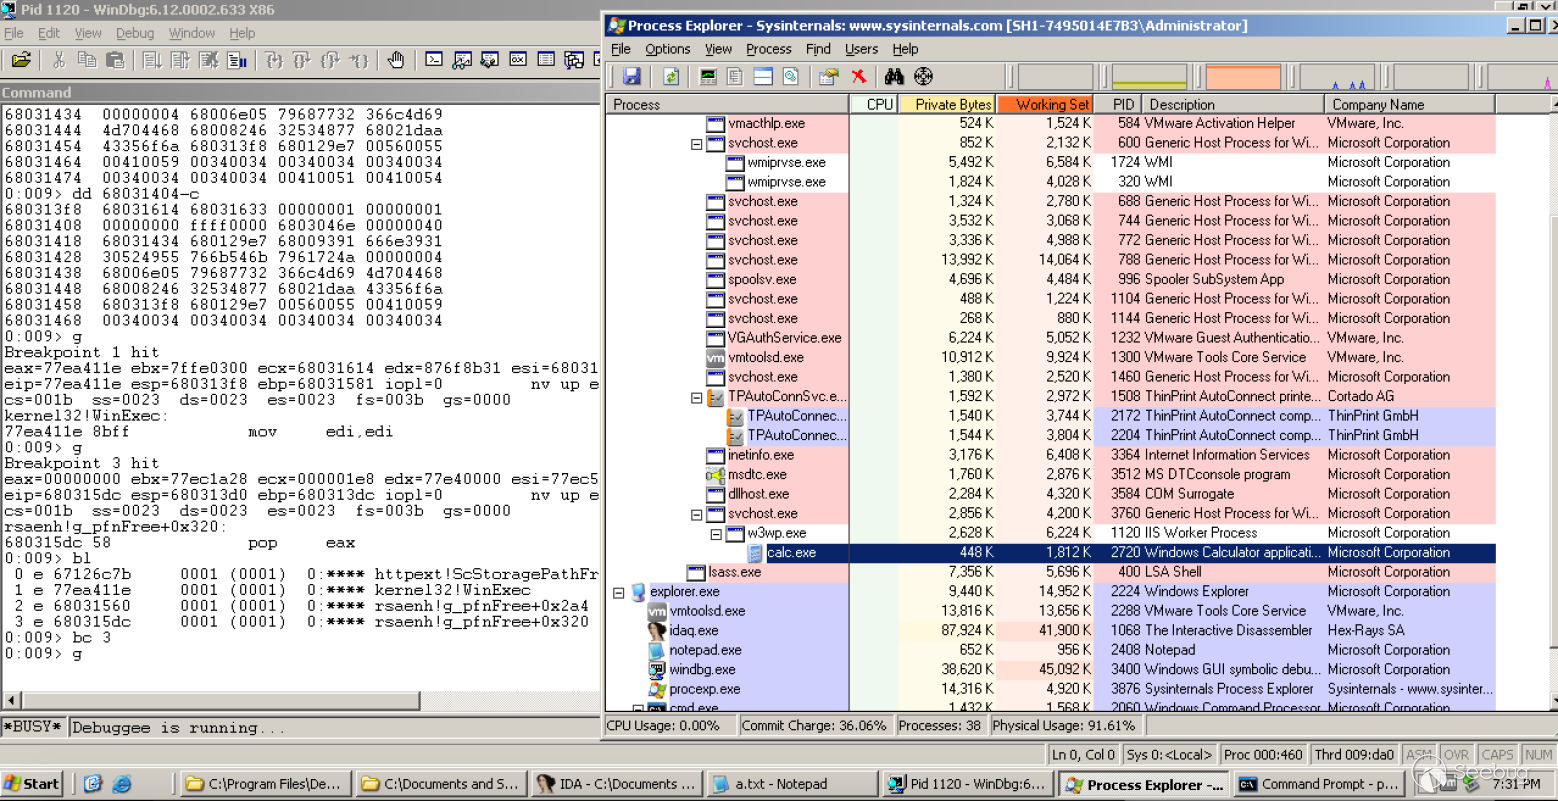Collapse the explorer.exe process tree node

point(618,593)
